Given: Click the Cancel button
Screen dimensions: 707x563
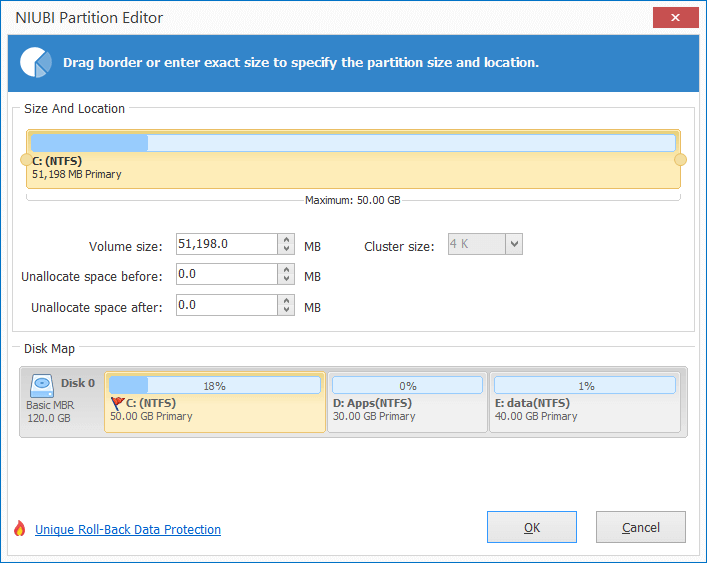Looking at the screenshot, I should [x=641, y=527].
